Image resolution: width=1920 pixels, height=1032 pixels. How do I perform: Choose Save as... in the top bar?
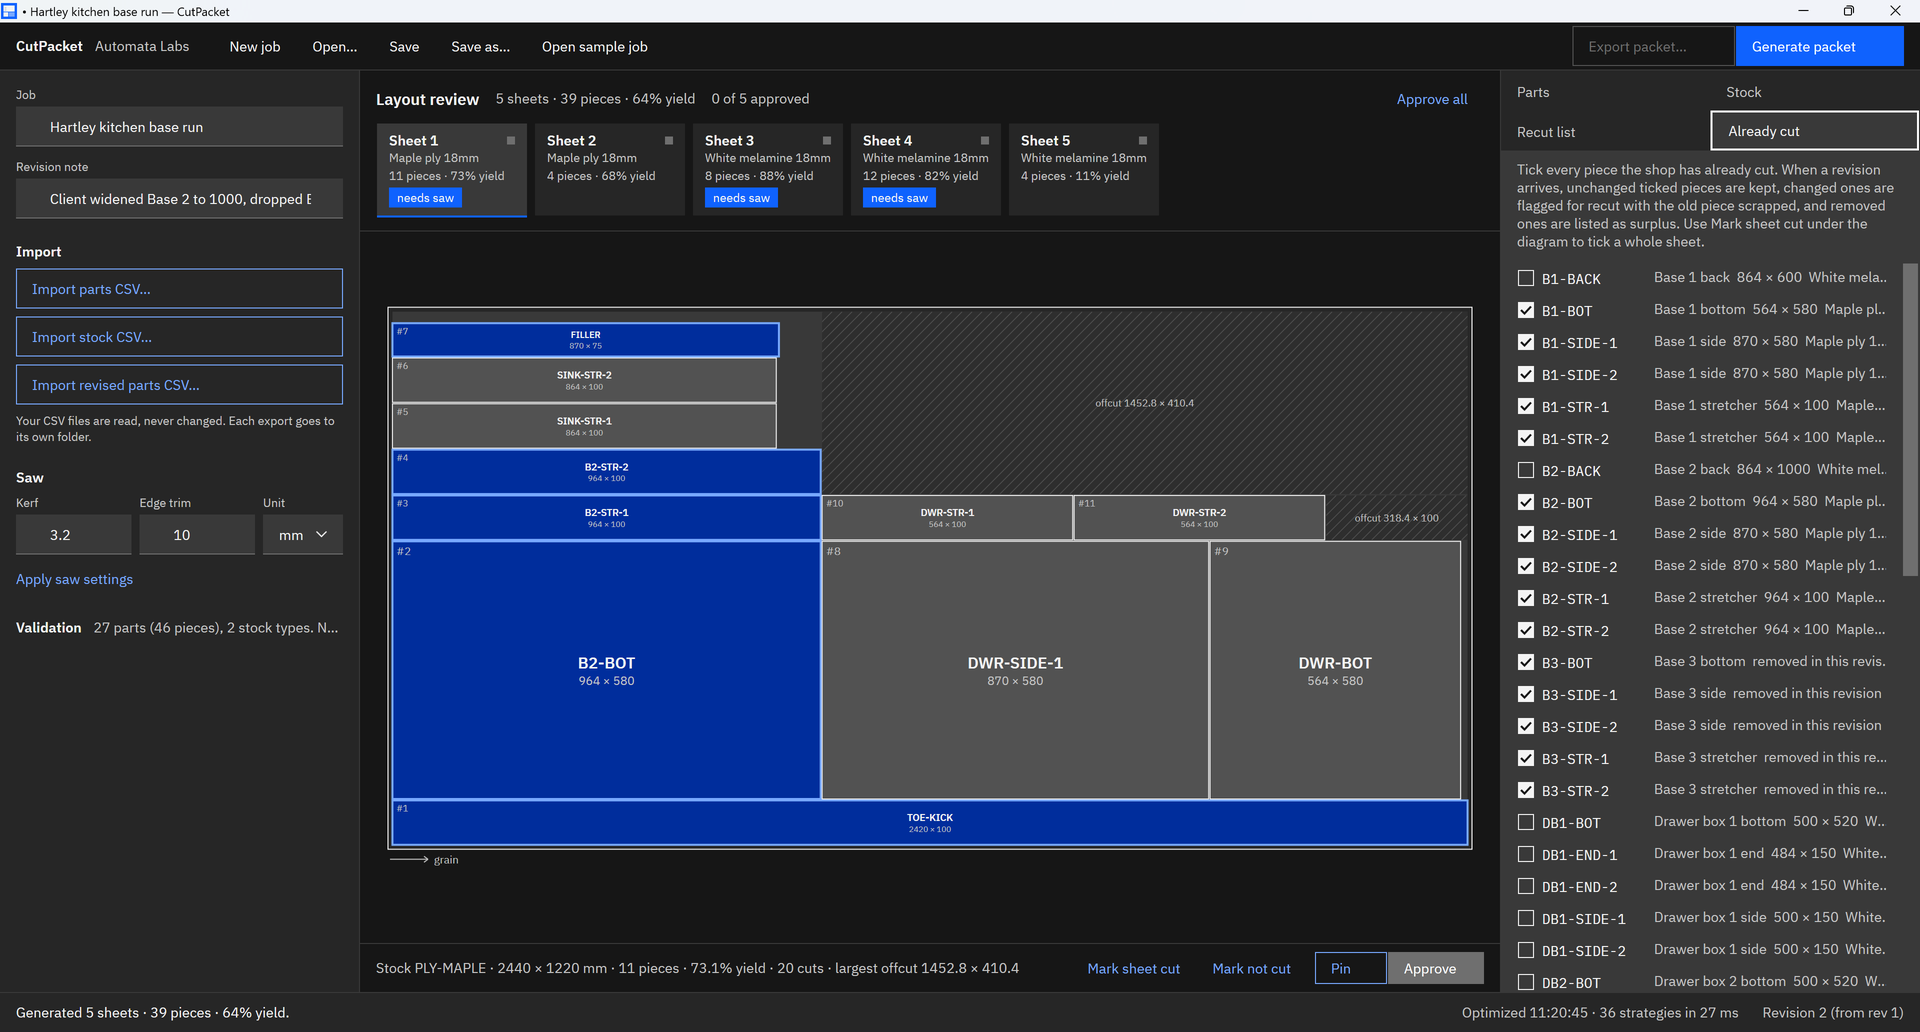click(480, 47)
